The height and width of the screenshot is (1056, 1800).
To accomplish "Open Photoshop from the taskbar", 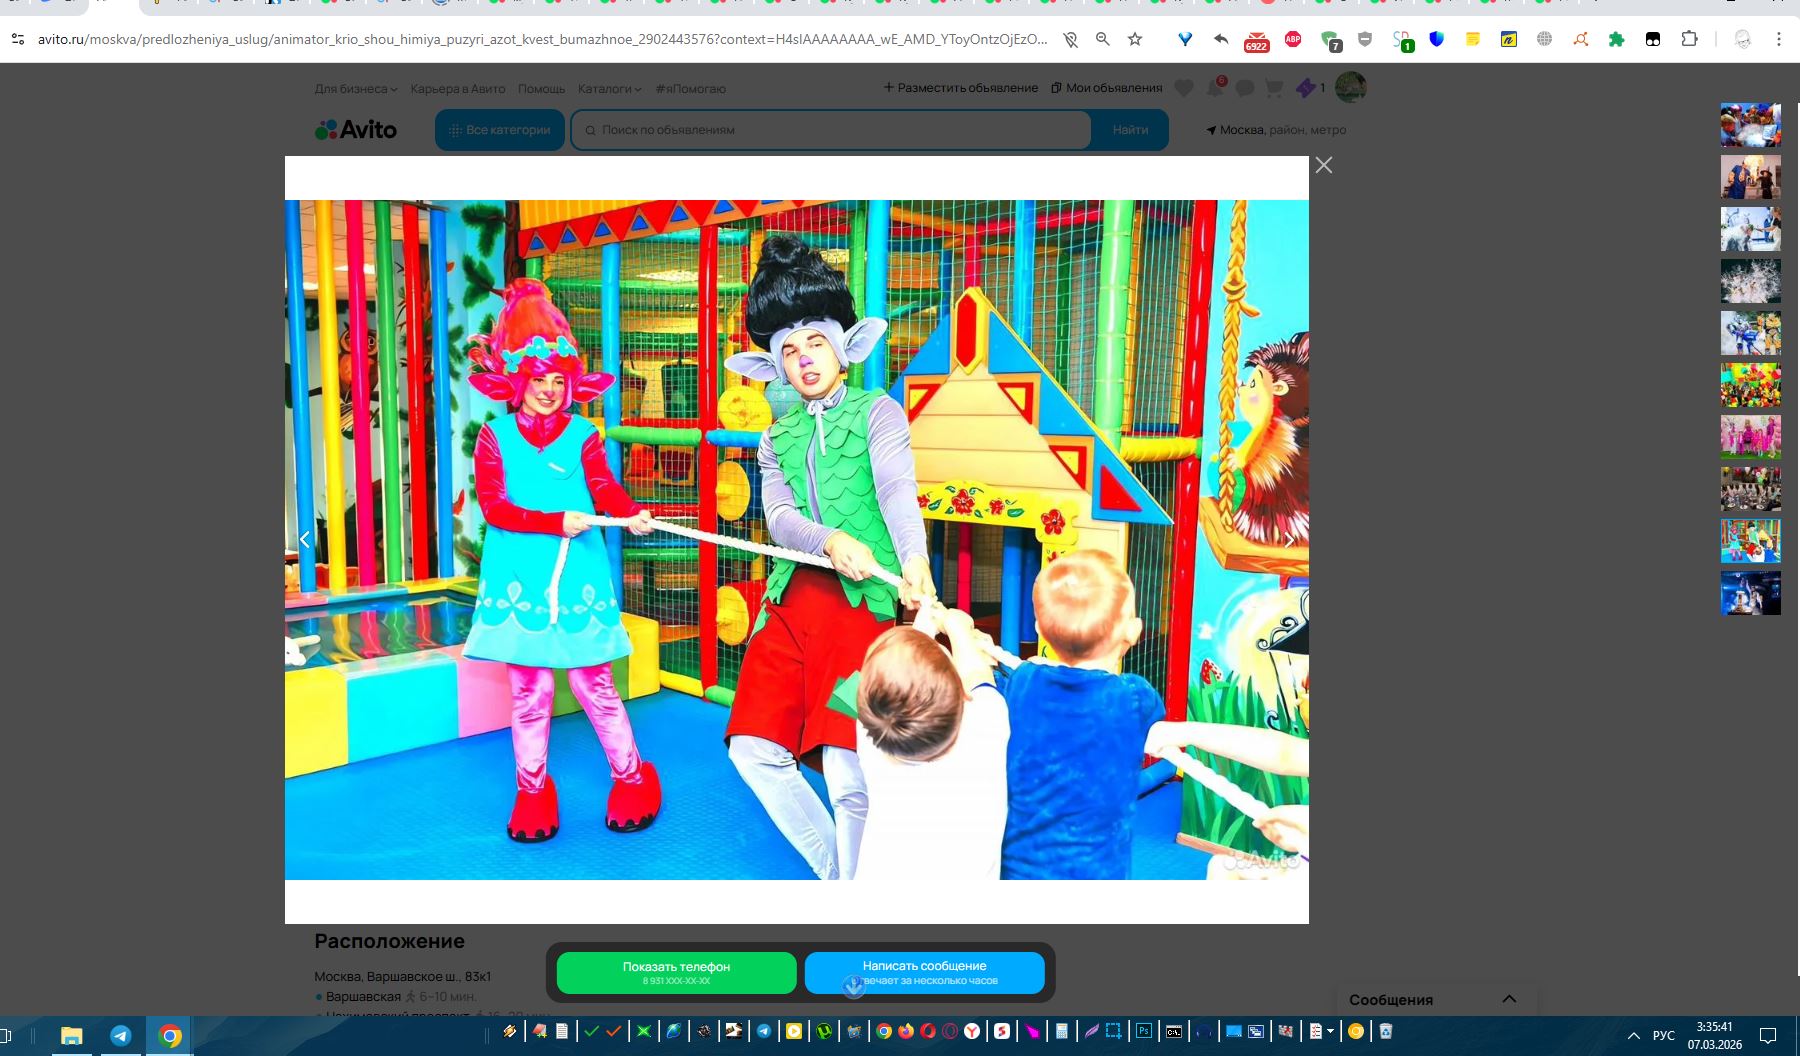I will pos(1144,1031).
